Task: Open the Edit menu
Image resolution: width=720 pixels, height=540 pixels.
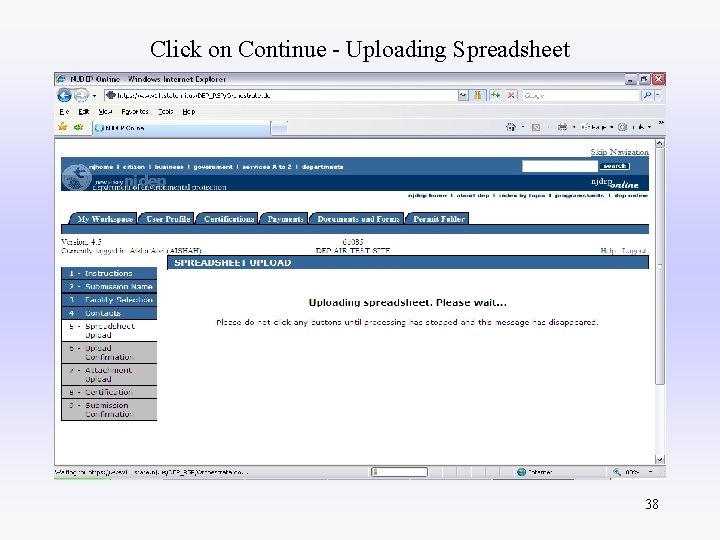Action: (84, 112)
